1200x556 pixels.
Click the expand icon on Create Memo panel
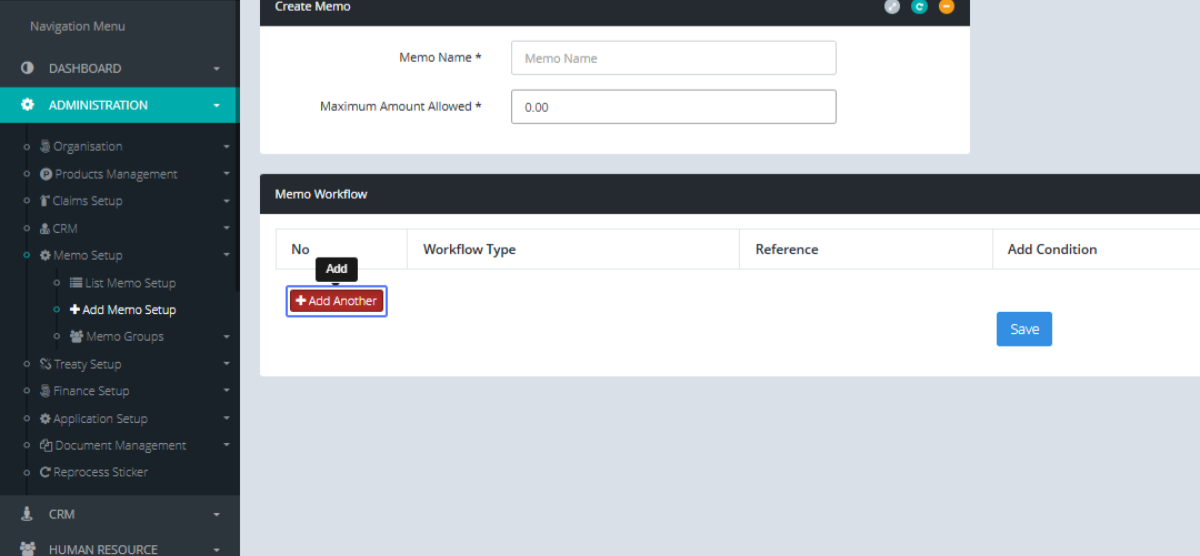point(892,7)
